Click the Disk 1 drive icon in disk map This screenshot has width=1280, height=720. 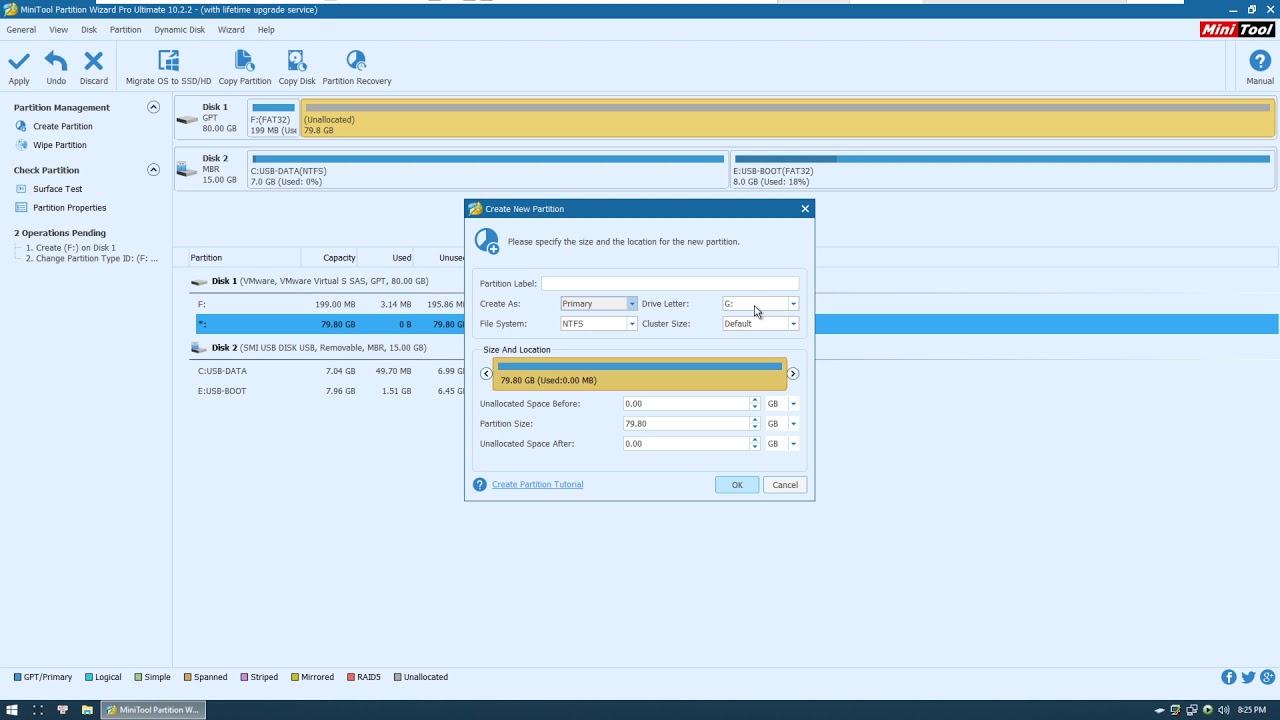[x=187, y=119]
